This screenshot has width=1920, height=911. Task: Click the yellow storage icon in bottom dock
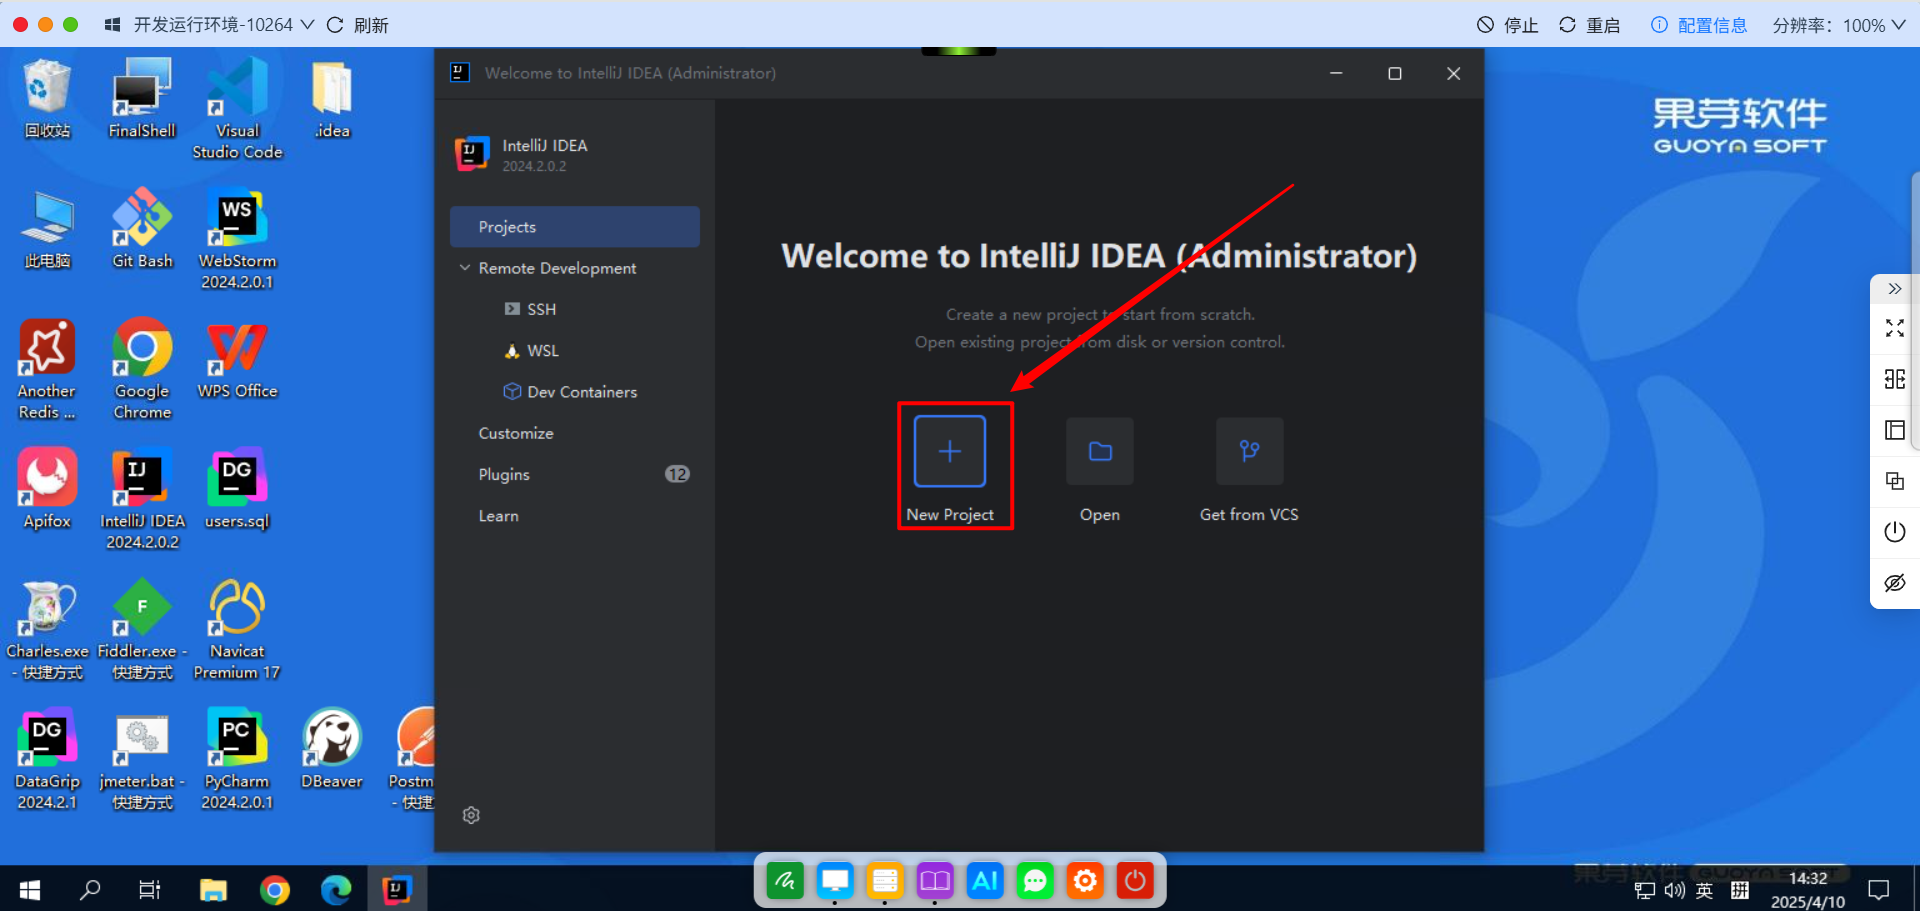(885, 881)
